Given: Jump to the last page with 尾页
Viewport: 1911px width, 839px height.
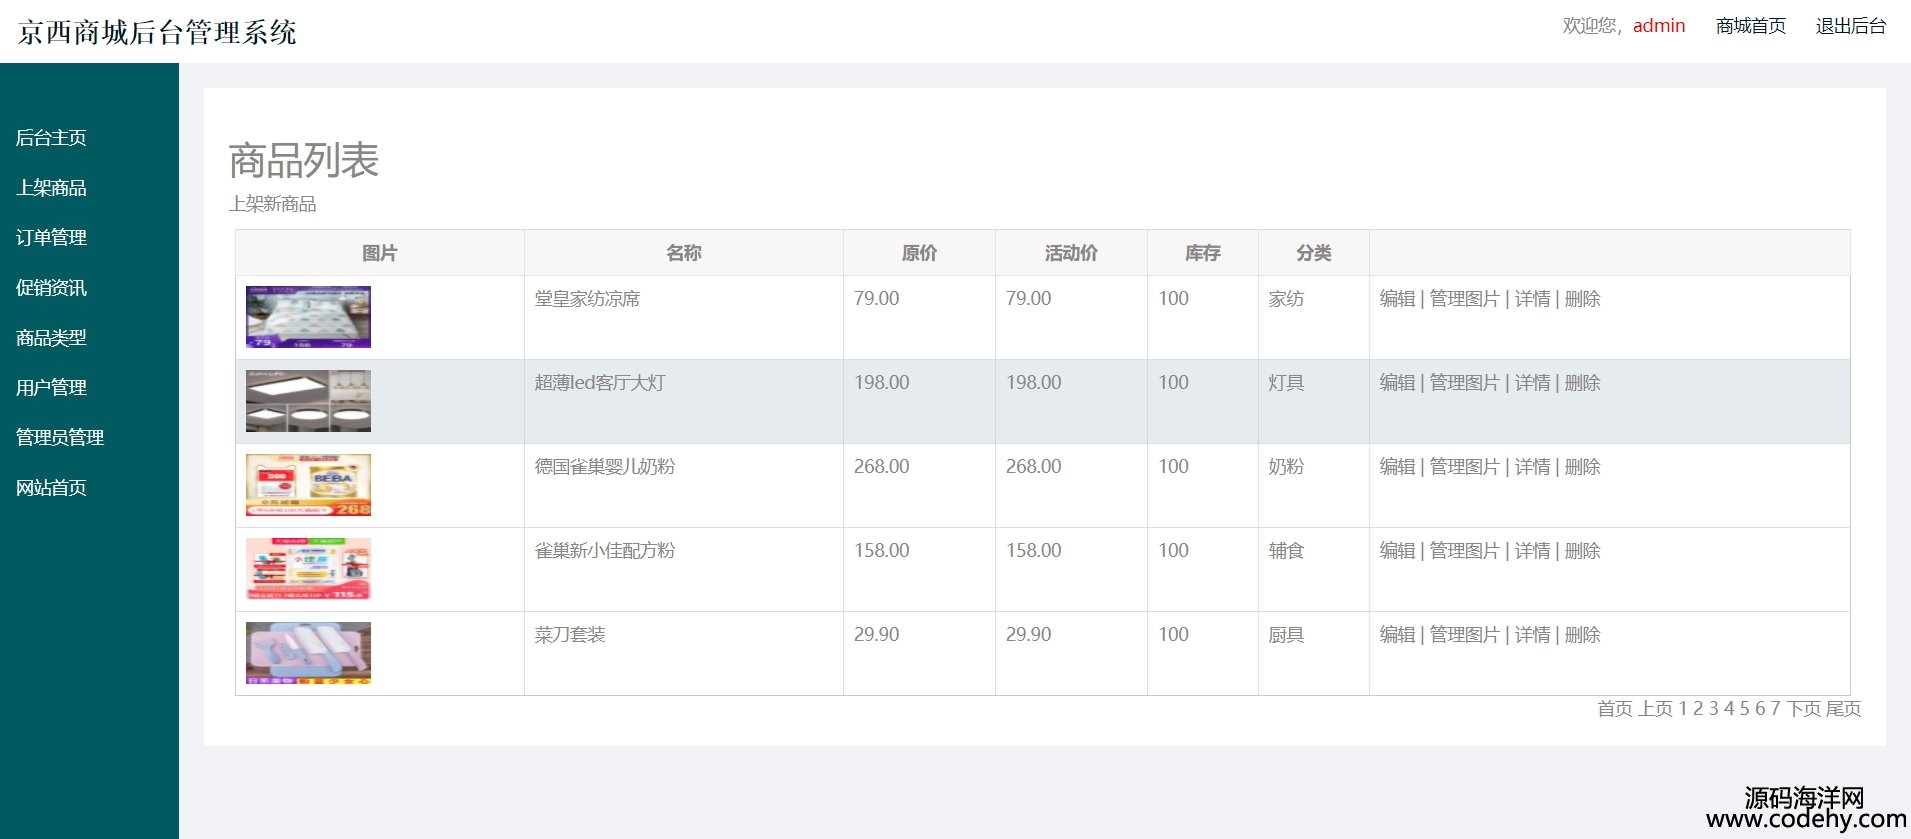Looking at the screenshot, I should (1843, 709).
